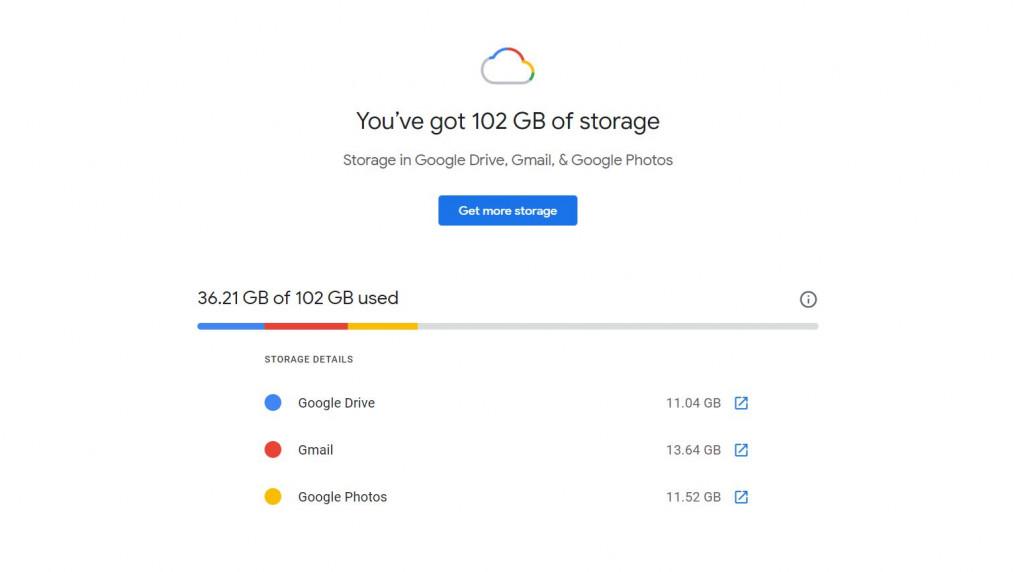The width and height of the screenshot is (1024, 572).
Task: Click the blue Google Drive dot
Action: tap(272, 403)
